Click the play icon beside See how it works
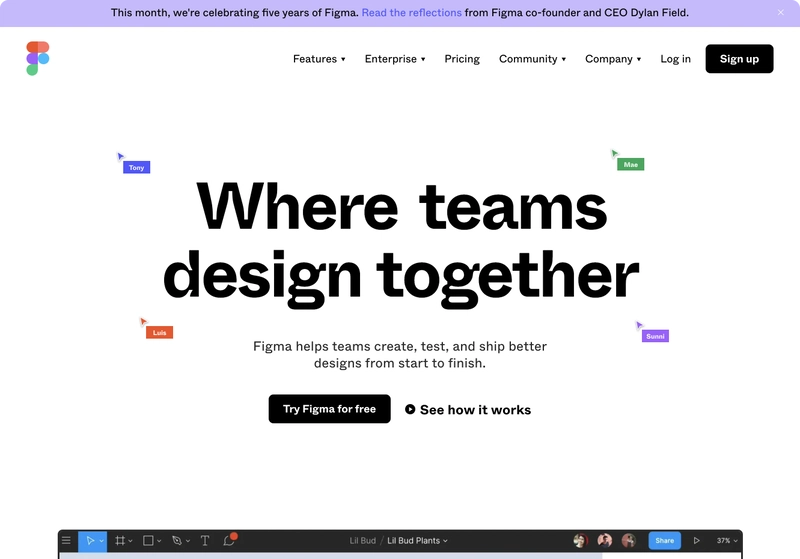The height and width of the screenshot is (559, 800). pos(410,409)
